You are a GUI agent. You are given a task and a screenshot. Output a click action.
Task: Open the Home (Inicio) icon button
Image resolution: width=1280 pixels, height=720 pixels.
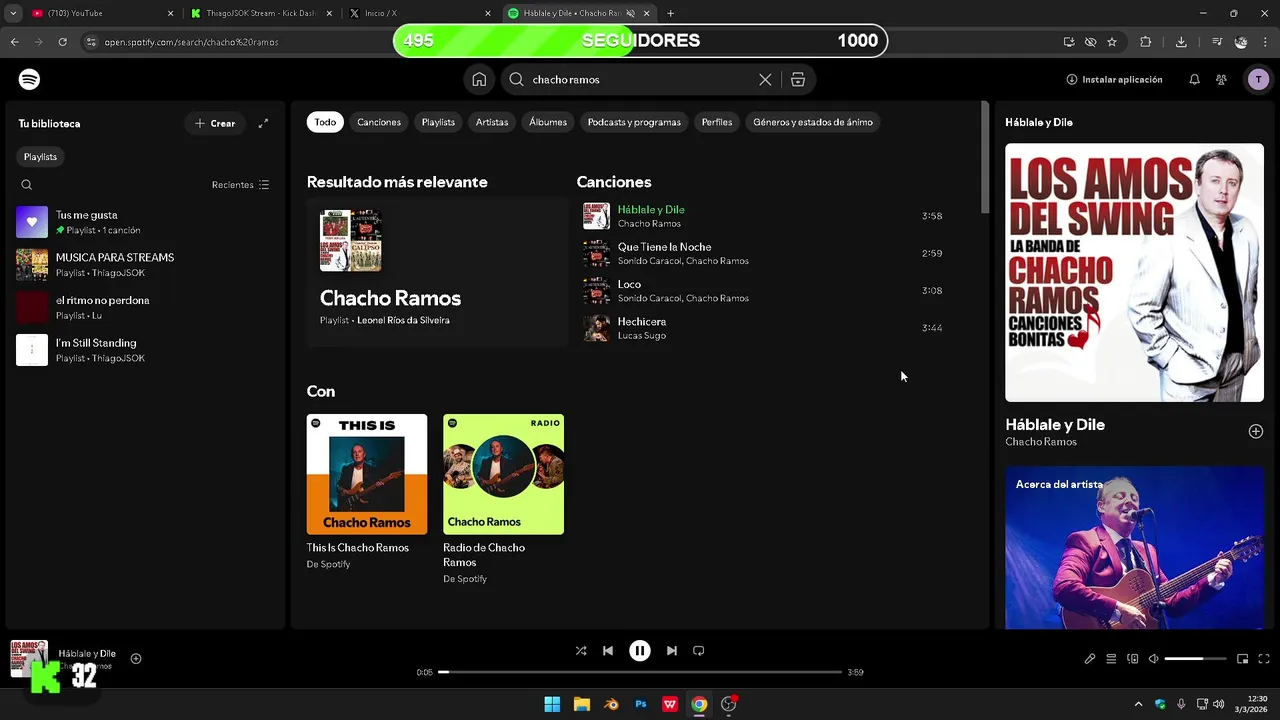[x=479, y=79]
